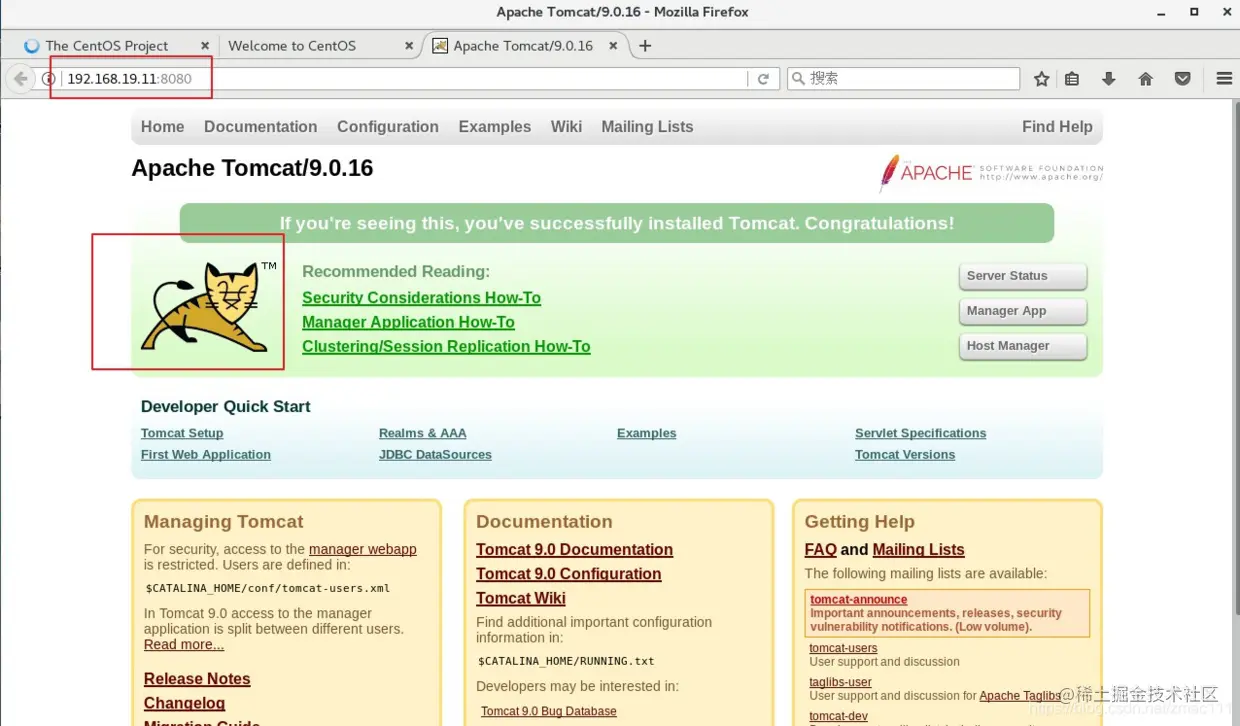Open Tomcat 9.0 Bug Database link
This screenshot has height=726, width=1240.
coord(549,711)
